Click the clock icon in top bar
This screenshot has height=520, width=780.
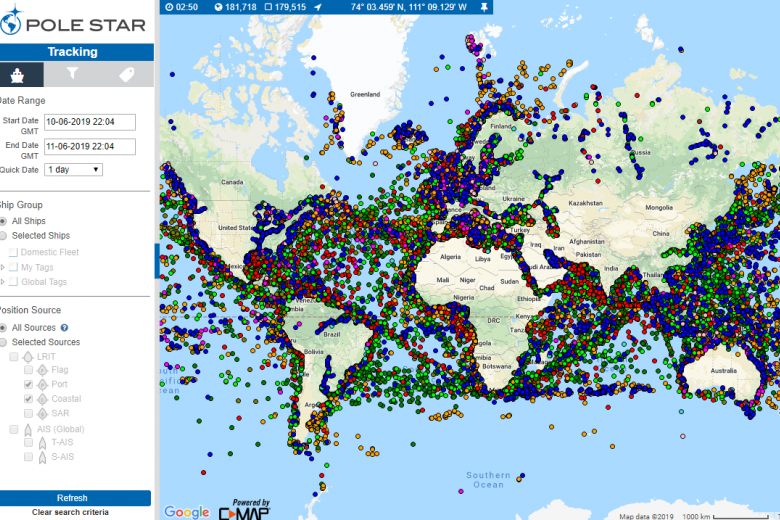point(169,7)
